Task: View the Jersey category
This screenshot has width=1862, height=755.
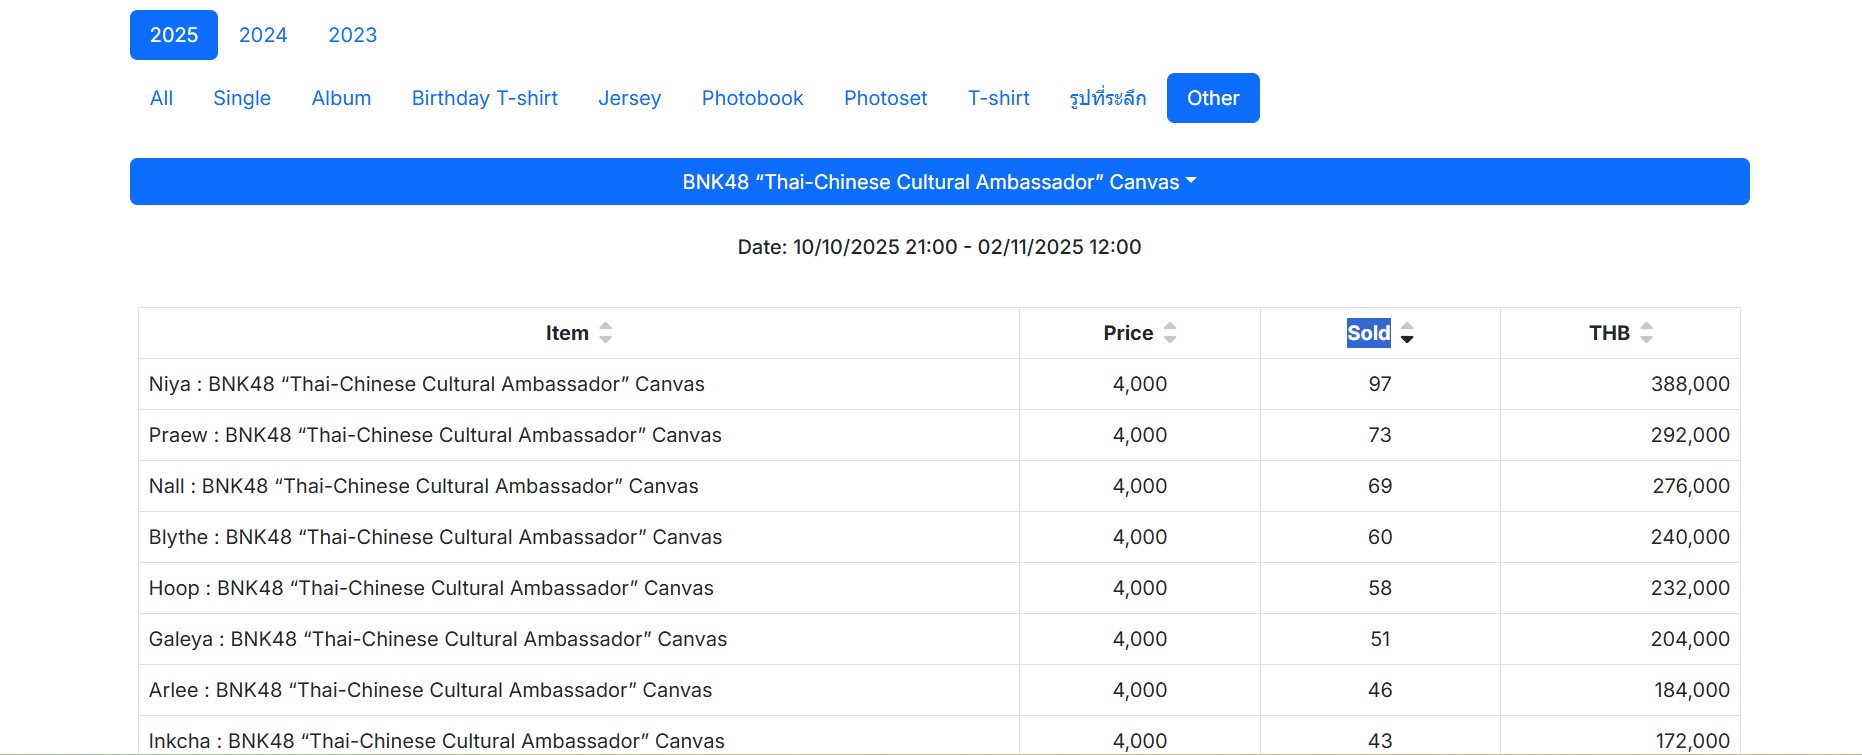Action: (630, 98)
